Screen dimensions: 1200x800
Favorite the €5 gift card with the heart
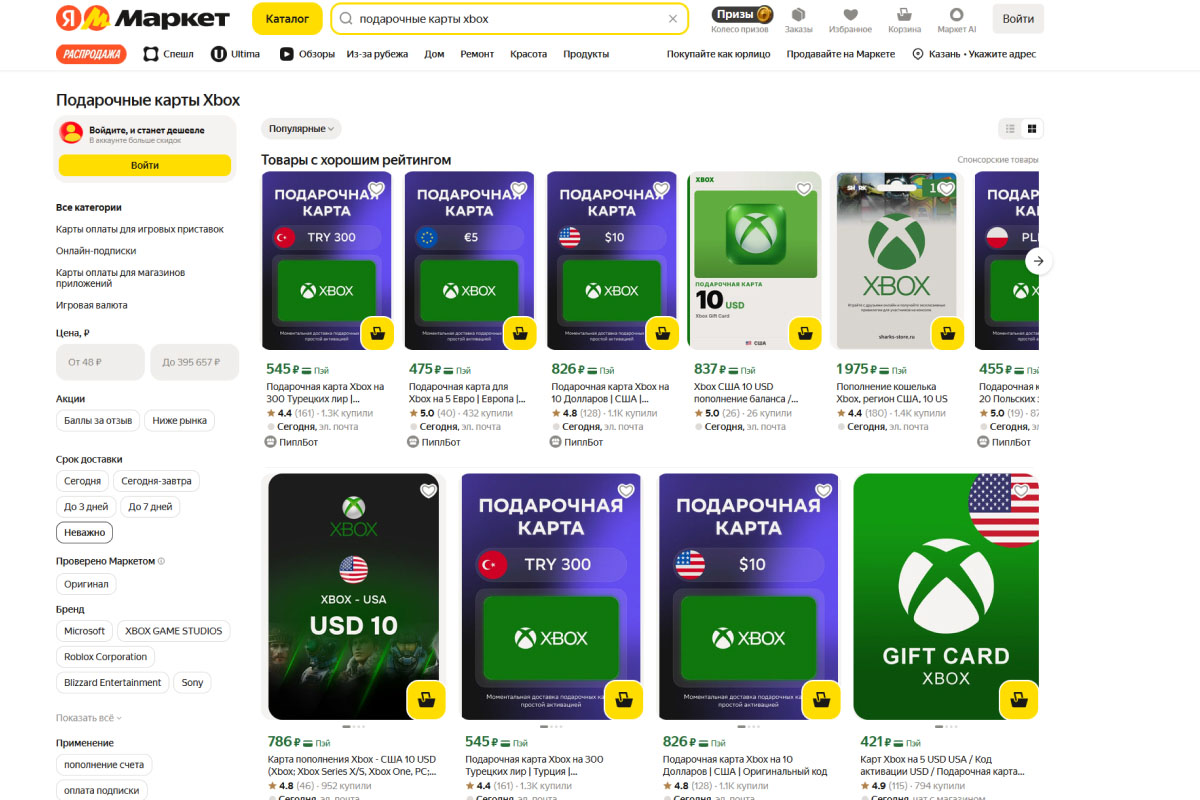click(519, 188)
